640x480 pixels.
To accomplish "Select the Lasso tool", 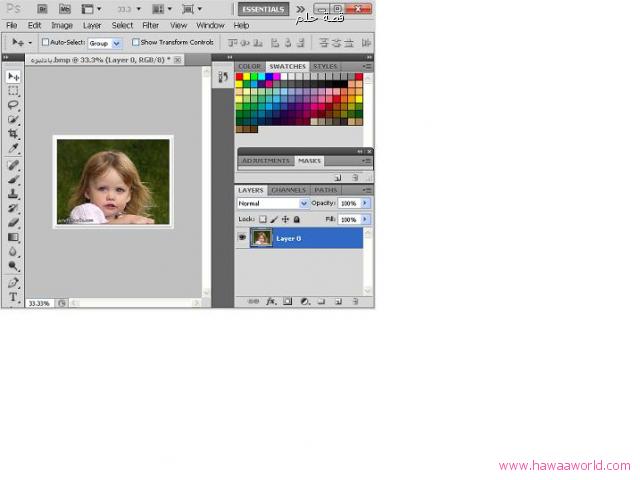I will point(14,105).
